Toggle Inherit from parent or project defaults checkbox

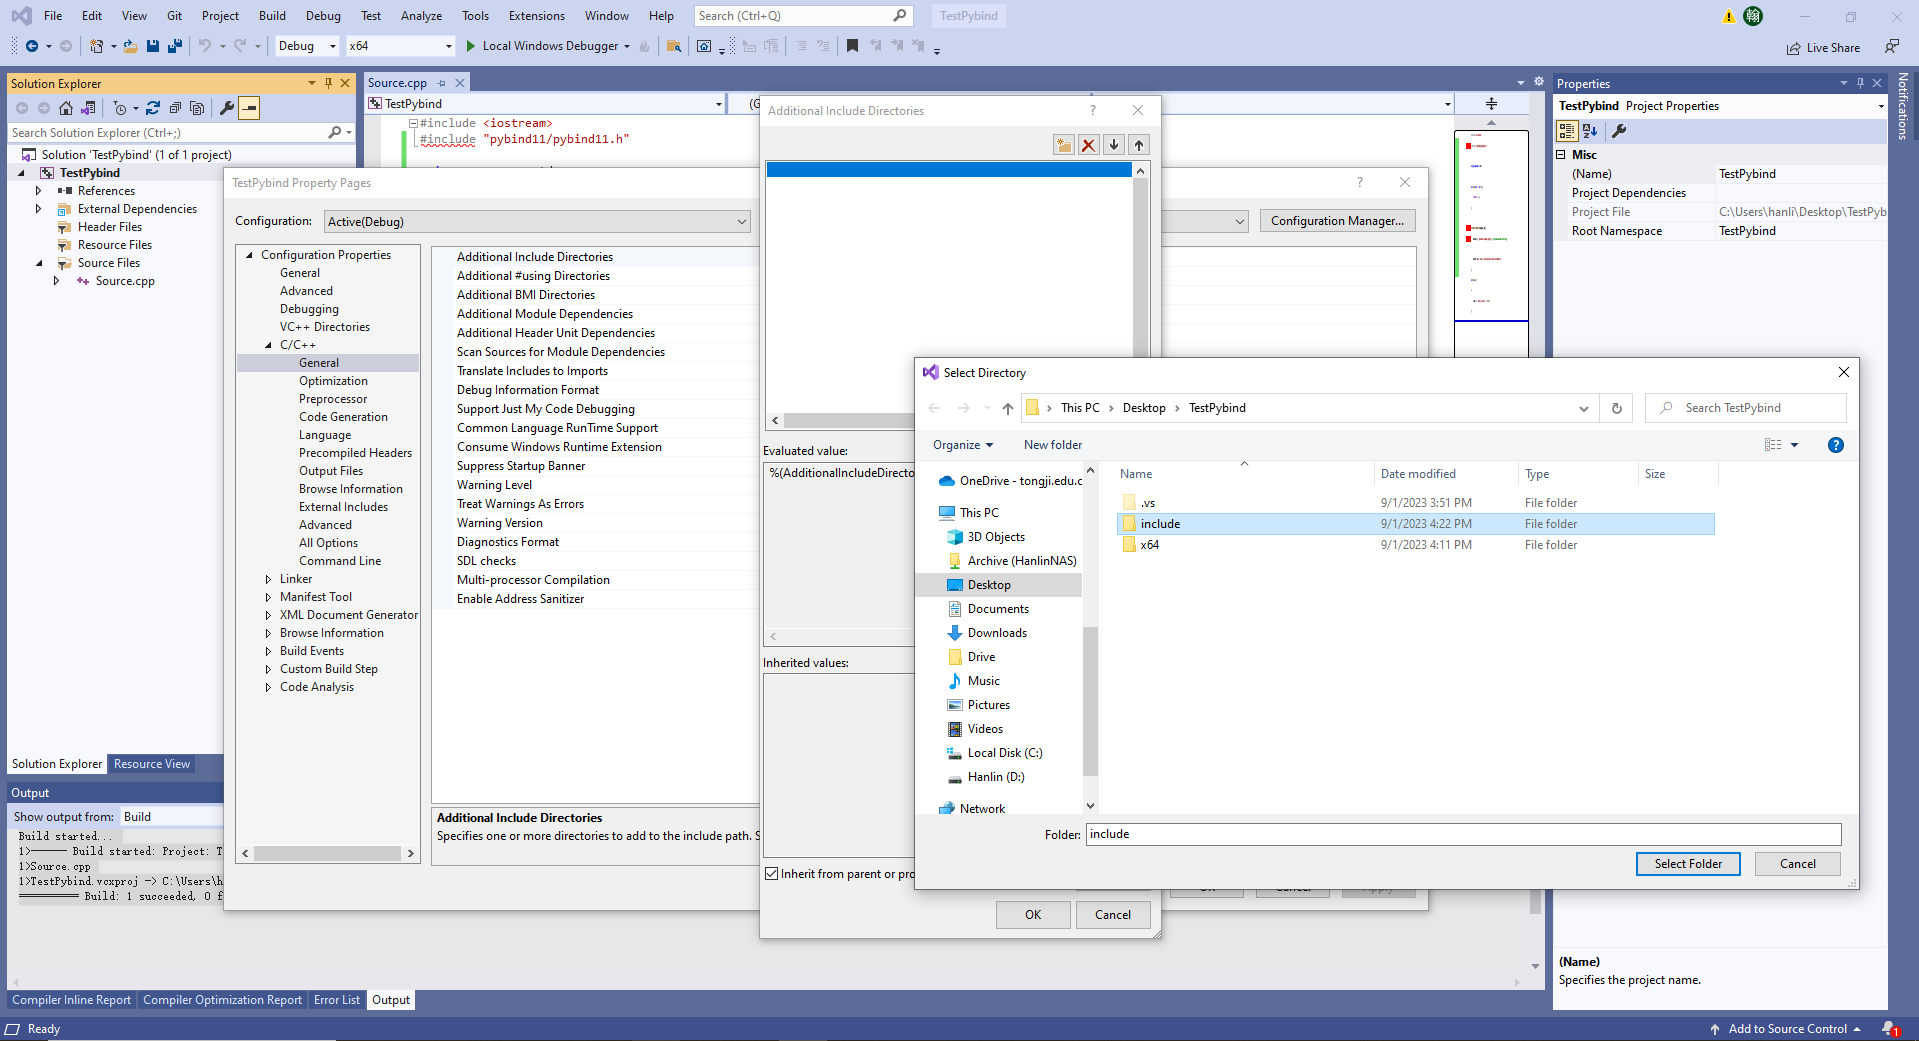point(772,874)
